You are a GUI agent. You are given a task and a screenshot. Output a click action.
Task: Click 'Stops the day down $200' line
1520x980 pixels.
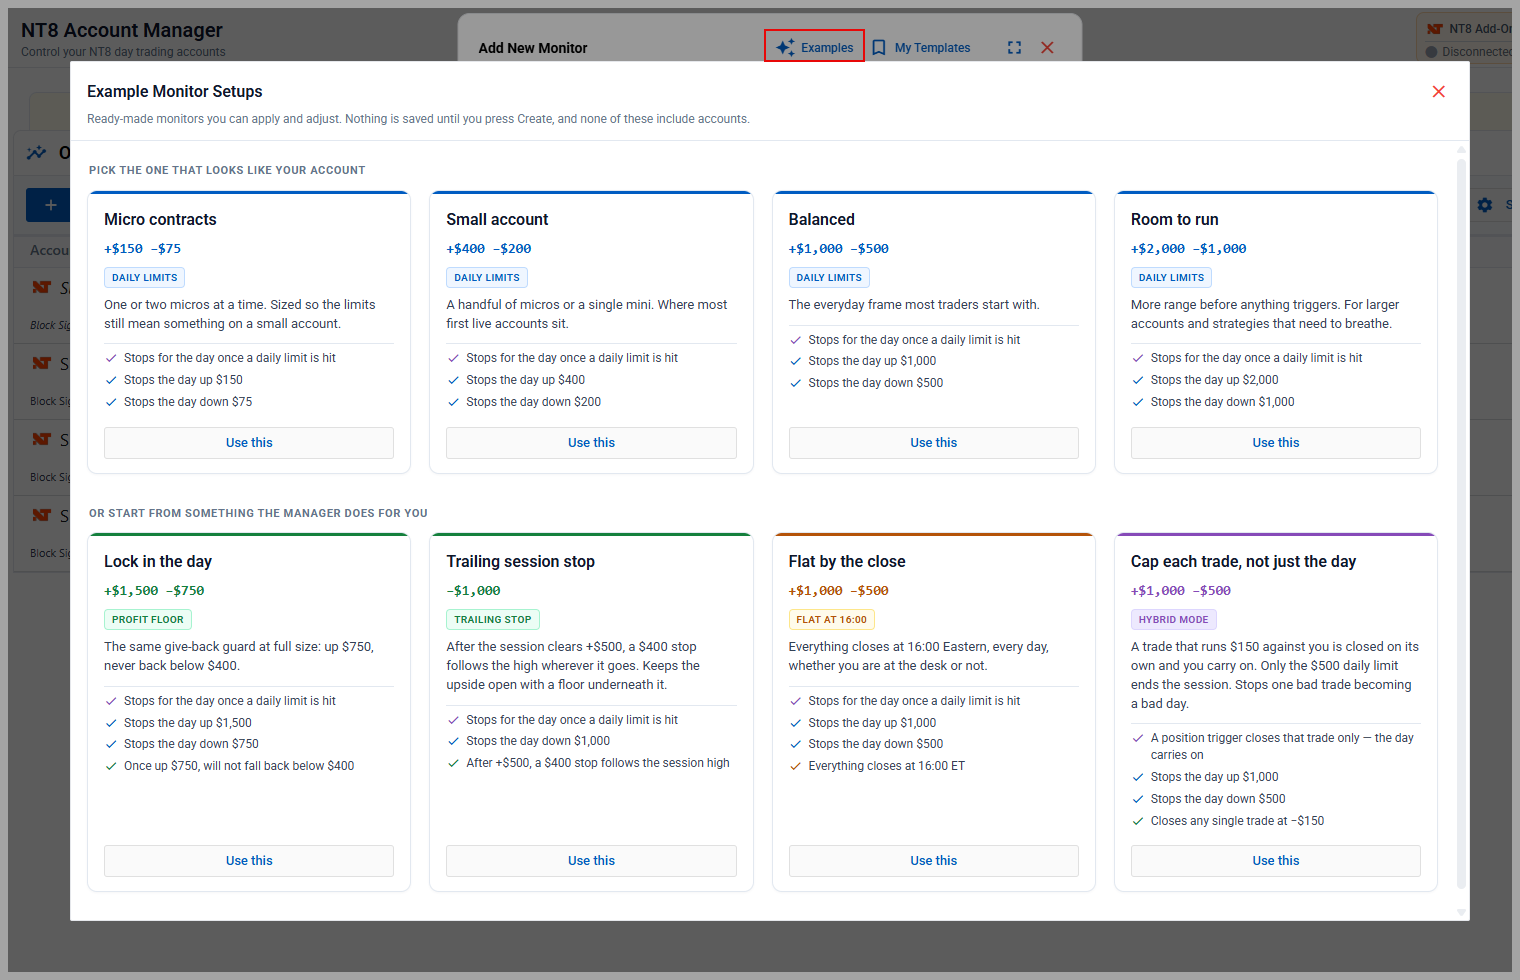[533, 402]
